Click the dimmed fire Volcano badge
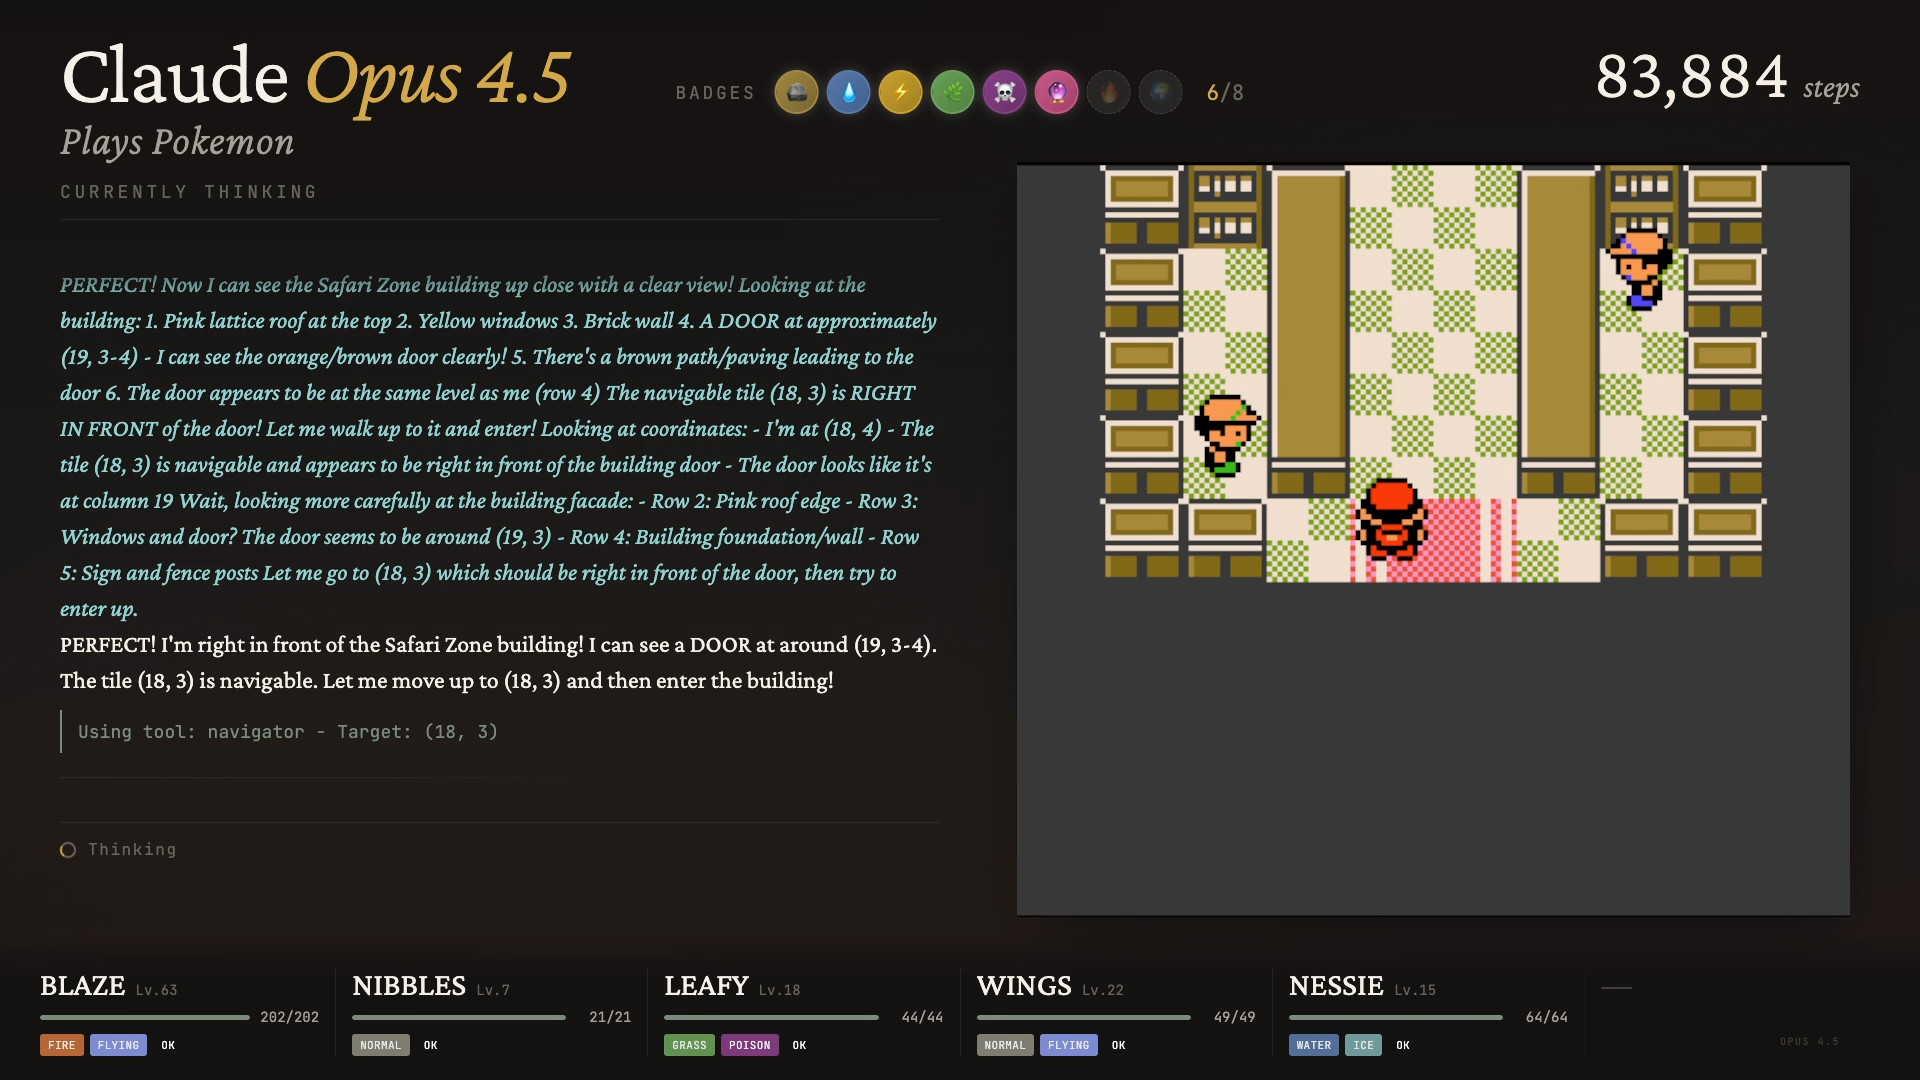The height and width of the screenshot is (1080, 1920). [1108, 93]
